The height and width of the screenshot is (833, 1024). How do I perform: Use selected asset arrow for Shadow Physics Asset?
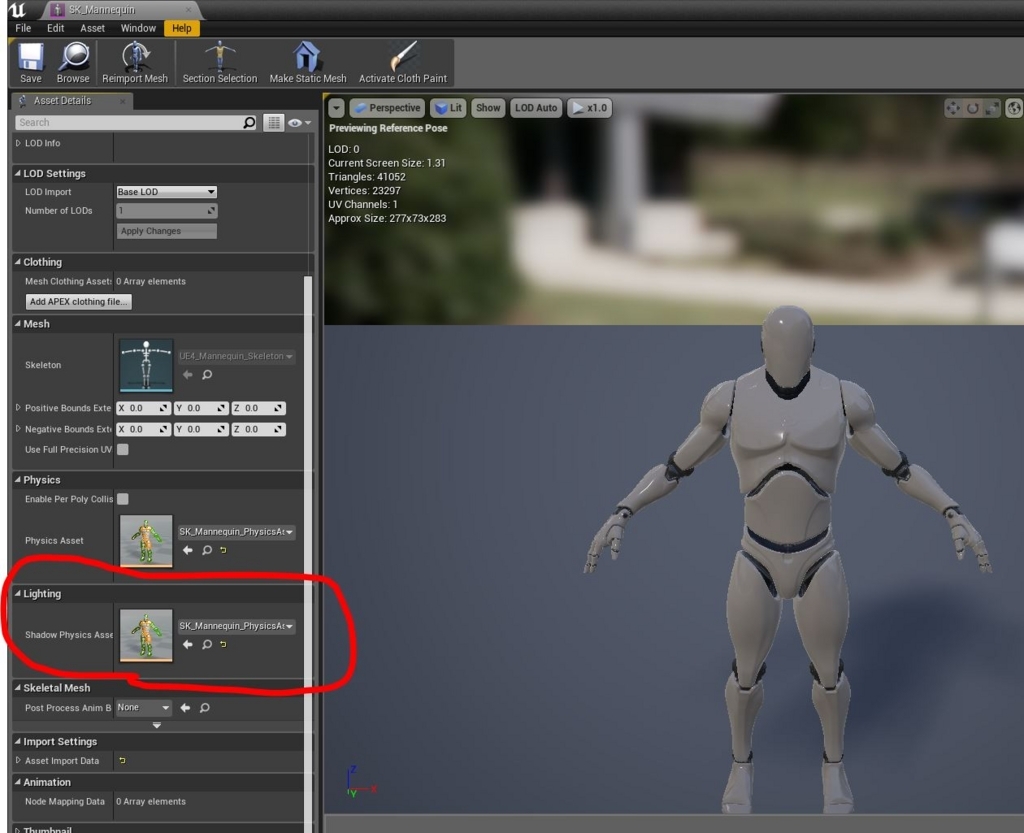(187, 644)
